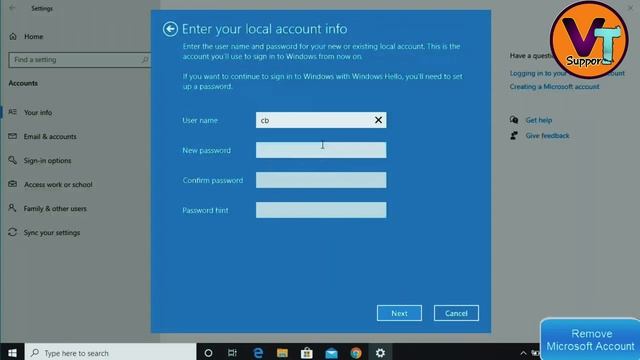Screen dimensions: 640x360
Task: Click the Sync your settings icon
Action: [13, 232]
